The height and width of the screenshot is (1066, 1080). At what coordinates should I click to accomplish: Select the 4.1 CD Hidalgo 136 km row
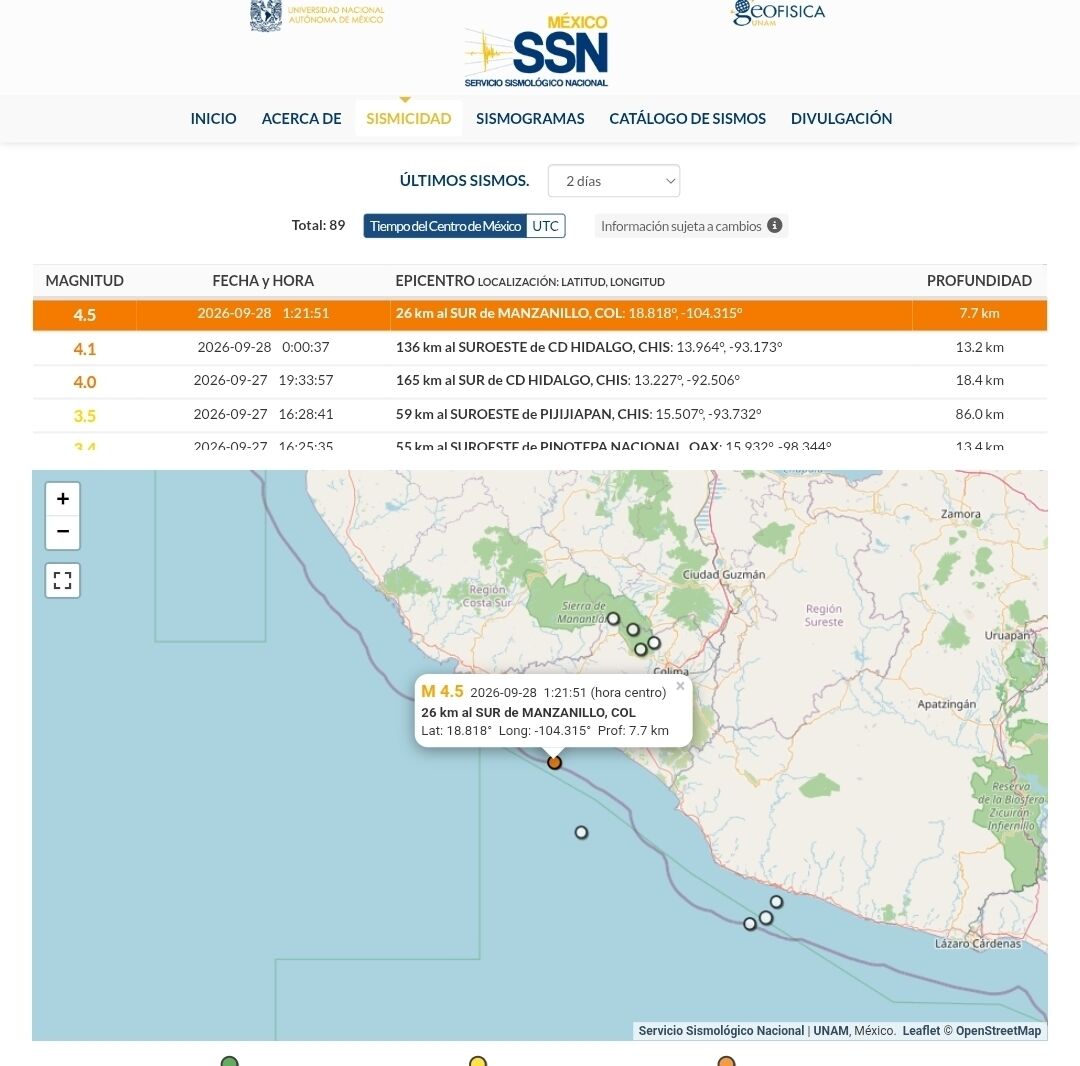(x=539, y=348)
